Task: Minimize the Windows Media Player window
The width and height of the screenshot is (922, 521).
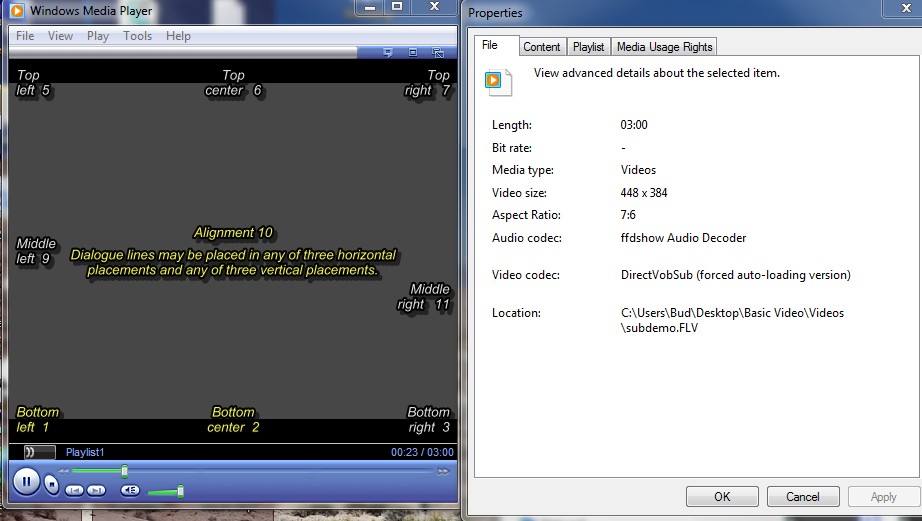Action: (x=370, y=7)
